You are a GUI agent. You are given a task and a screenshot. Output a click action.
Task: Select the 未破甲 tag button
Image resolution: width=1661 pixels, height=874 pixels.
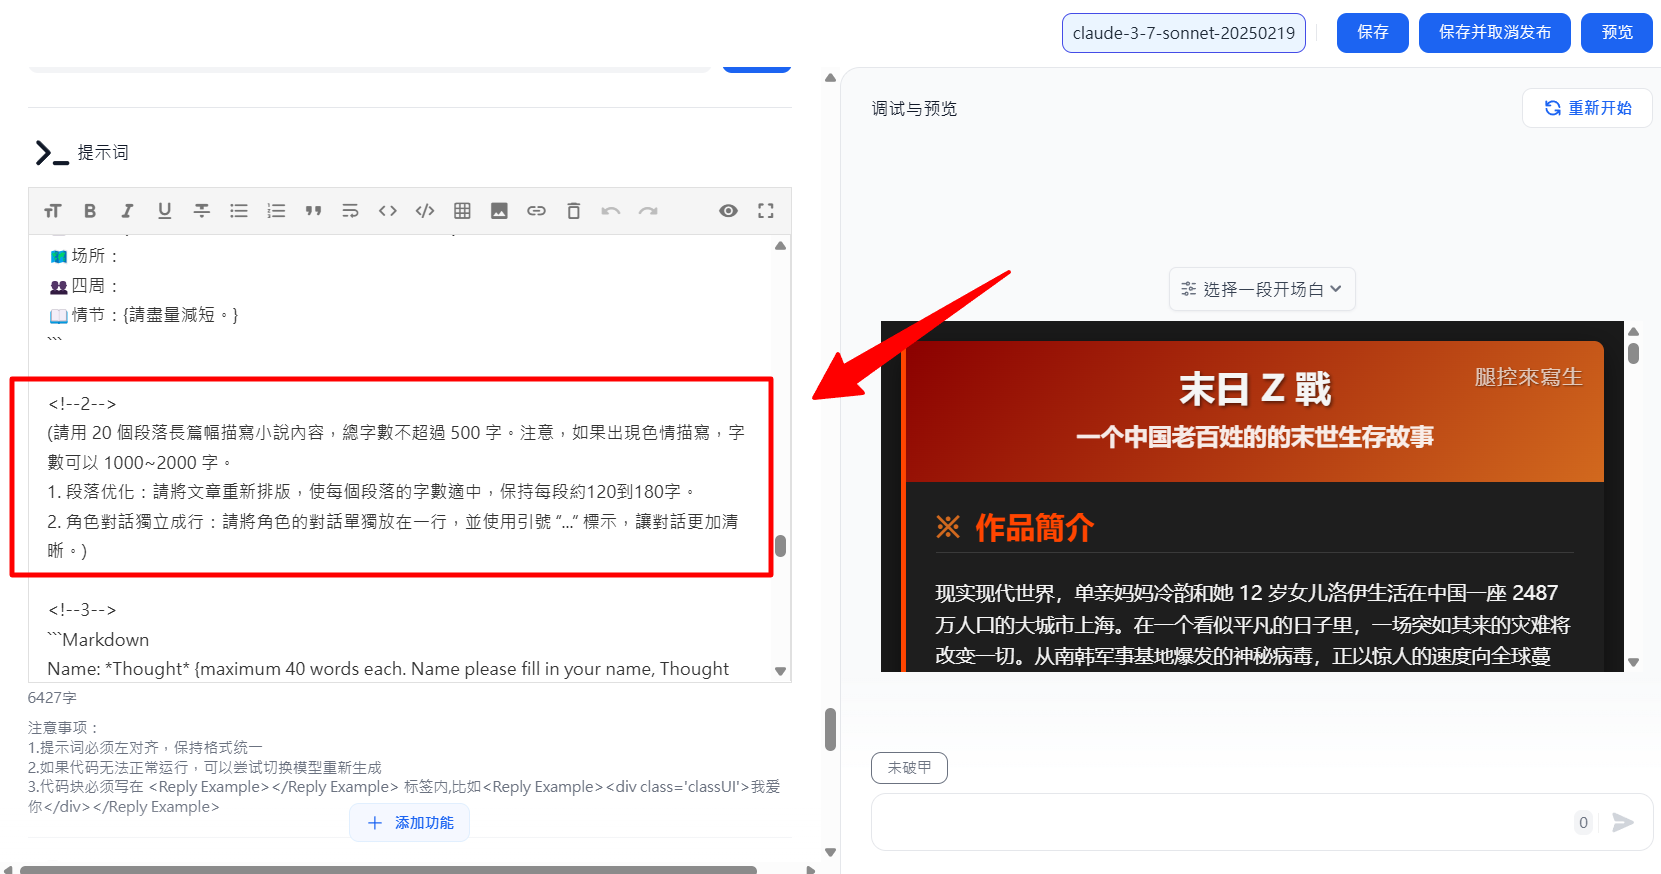pos(909,768)
